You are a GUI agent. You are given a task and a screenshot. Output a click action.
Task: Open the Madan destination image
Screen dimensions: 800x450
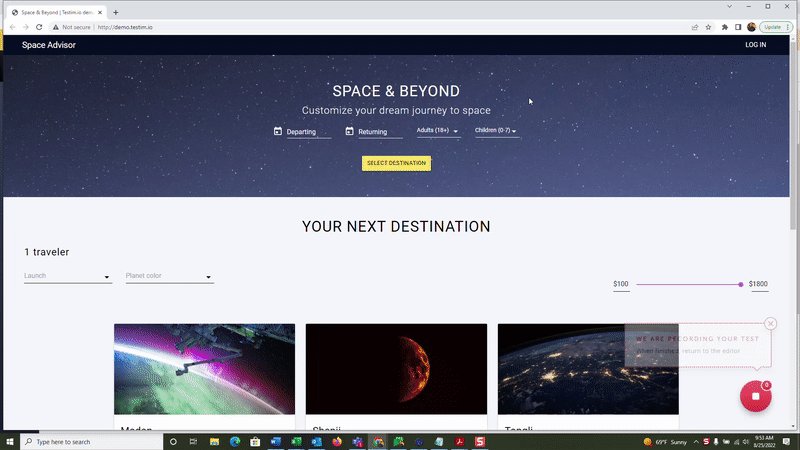click(204, 369)
